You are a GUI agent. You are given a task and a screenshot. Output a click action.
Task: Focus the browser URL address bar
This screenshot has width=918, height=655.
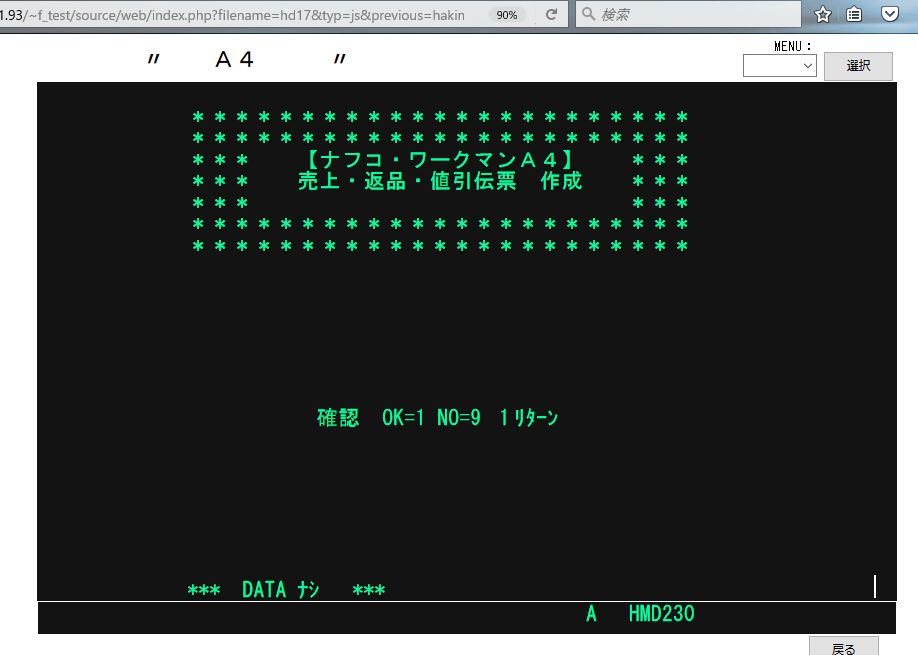(240, 15)
